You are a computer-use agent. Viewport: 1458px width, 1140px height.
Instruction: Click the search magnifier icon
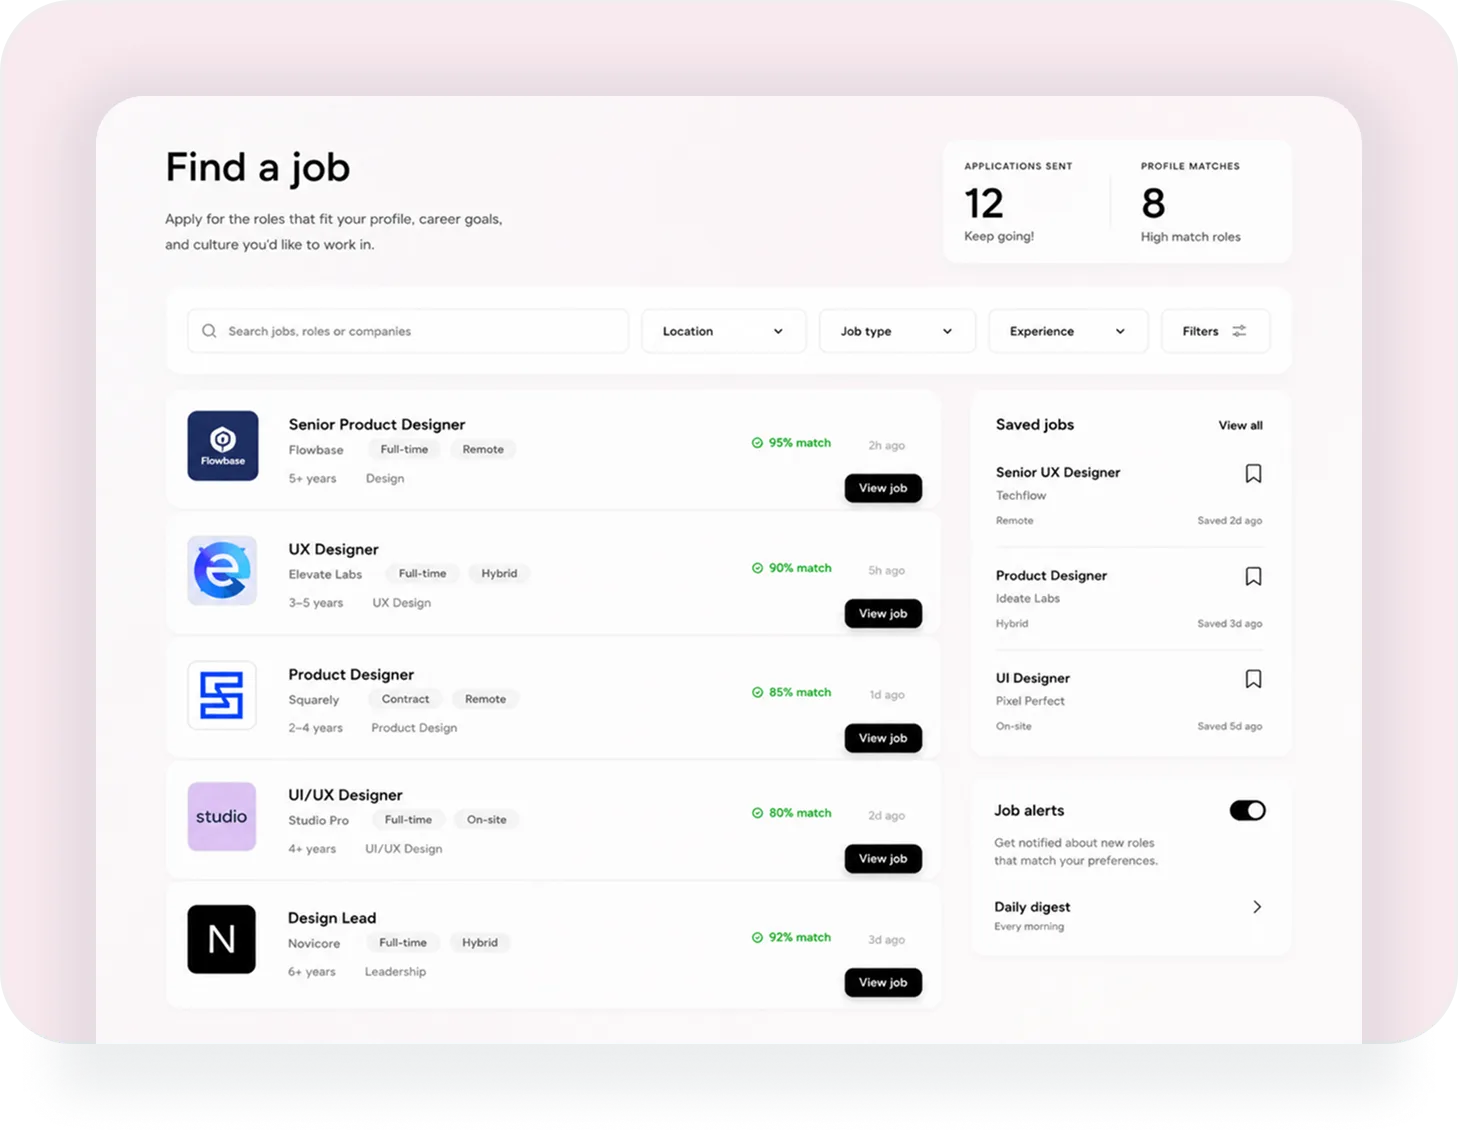[x=209, y=331]
